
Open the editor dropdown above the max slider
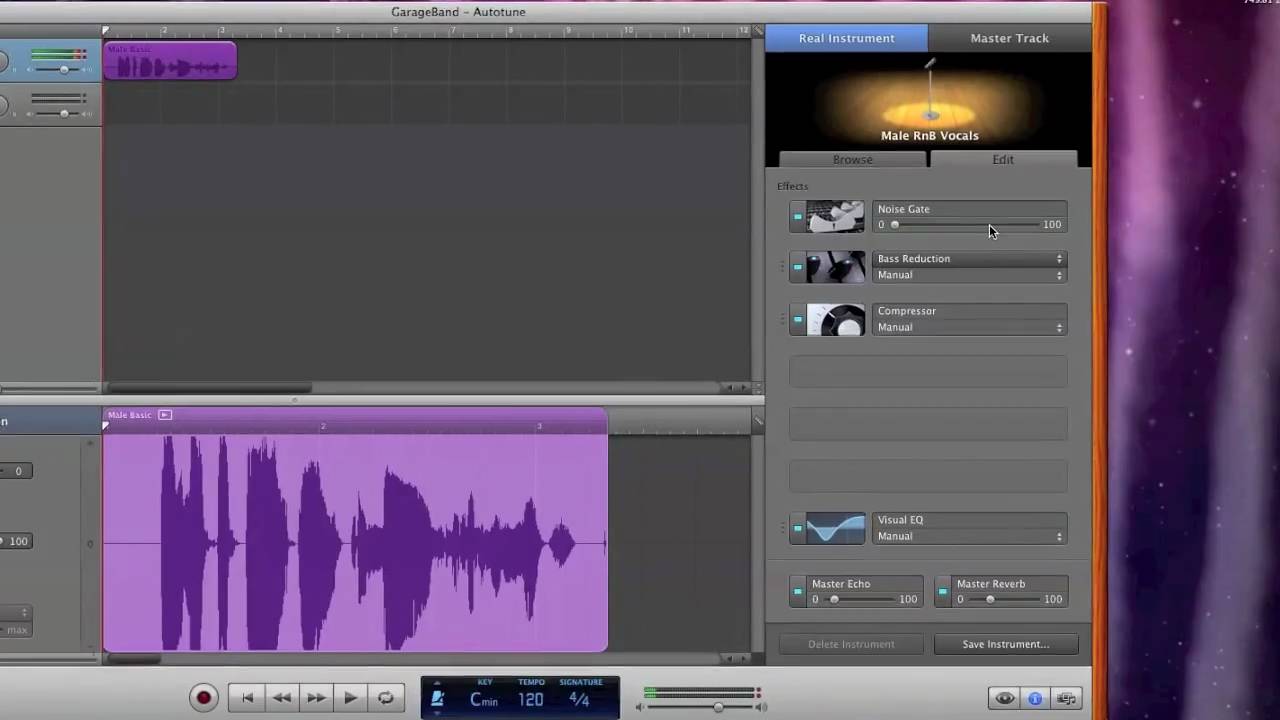[x=16, y=612]
